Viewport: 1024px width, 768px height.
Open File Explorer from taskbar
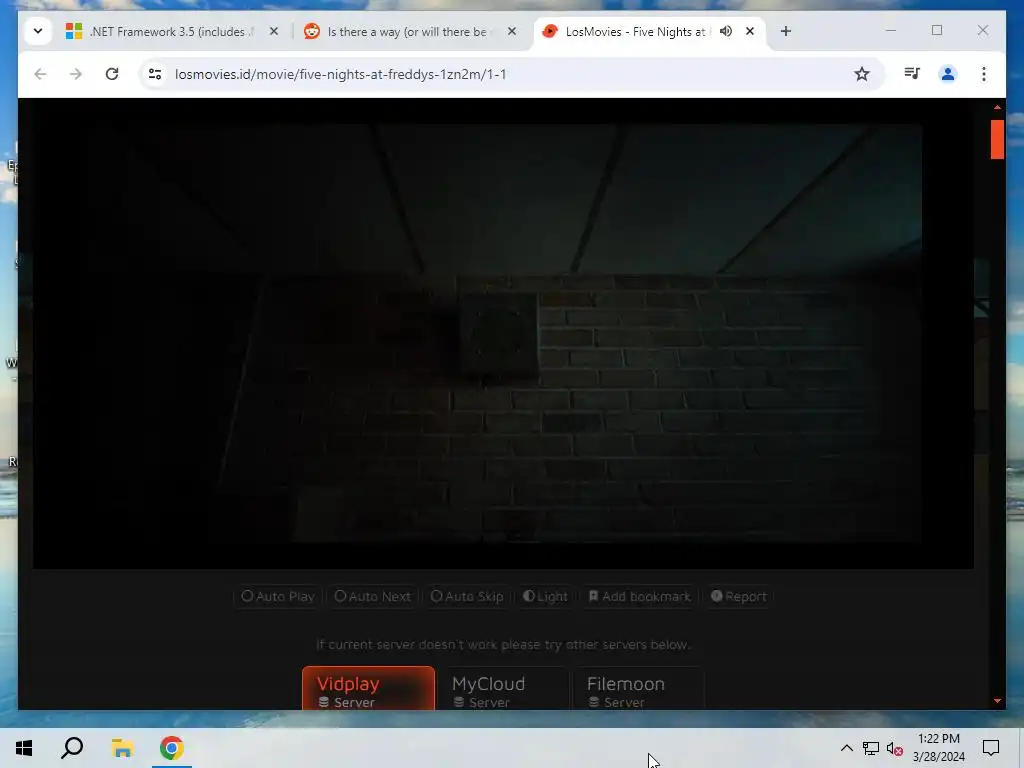click(x=122, y=748)
